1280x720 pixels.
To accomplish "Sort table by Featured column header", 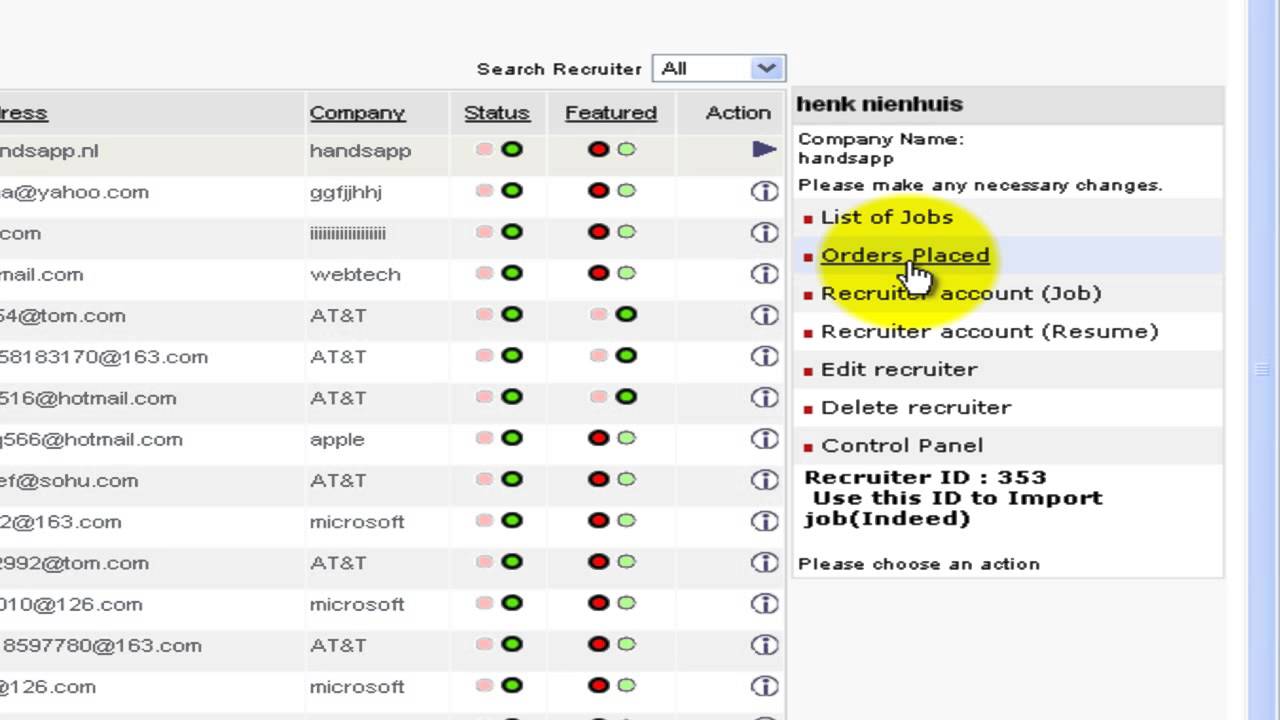I will pyautogui.click(x=611, y=113).
